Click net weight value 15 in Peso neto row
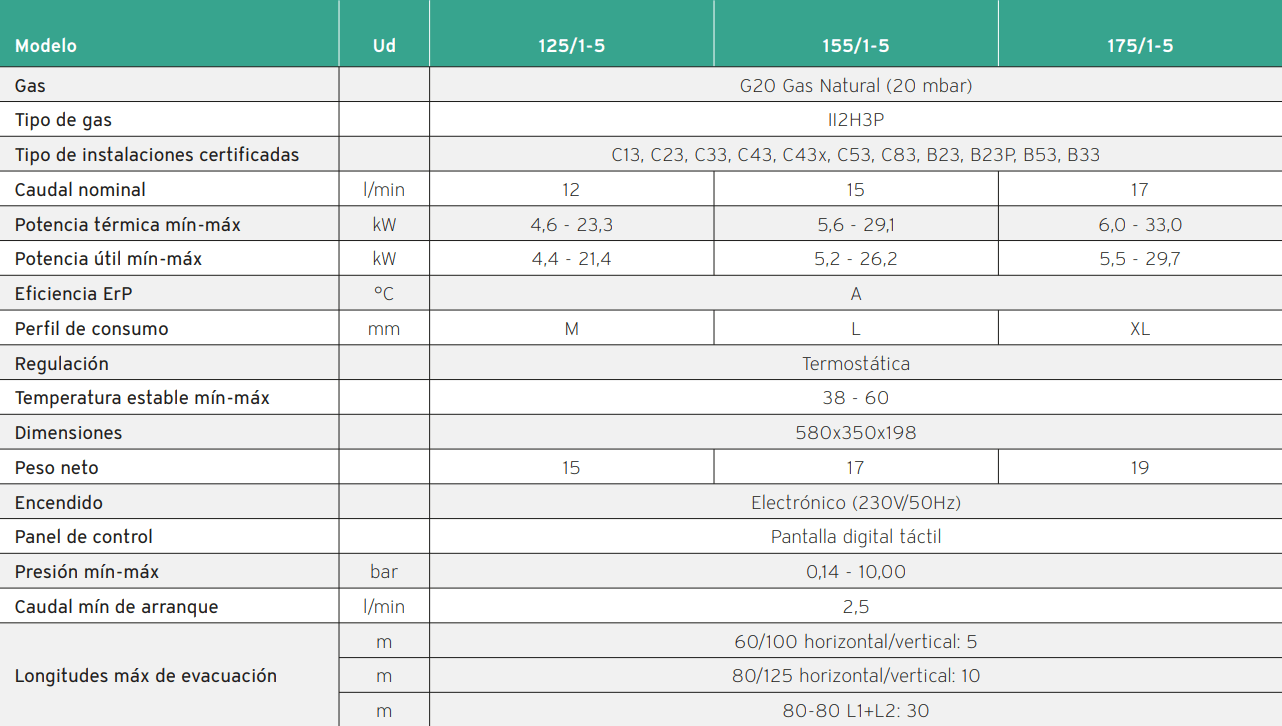Screen dimensions: 1282x726 coord(571,468)
